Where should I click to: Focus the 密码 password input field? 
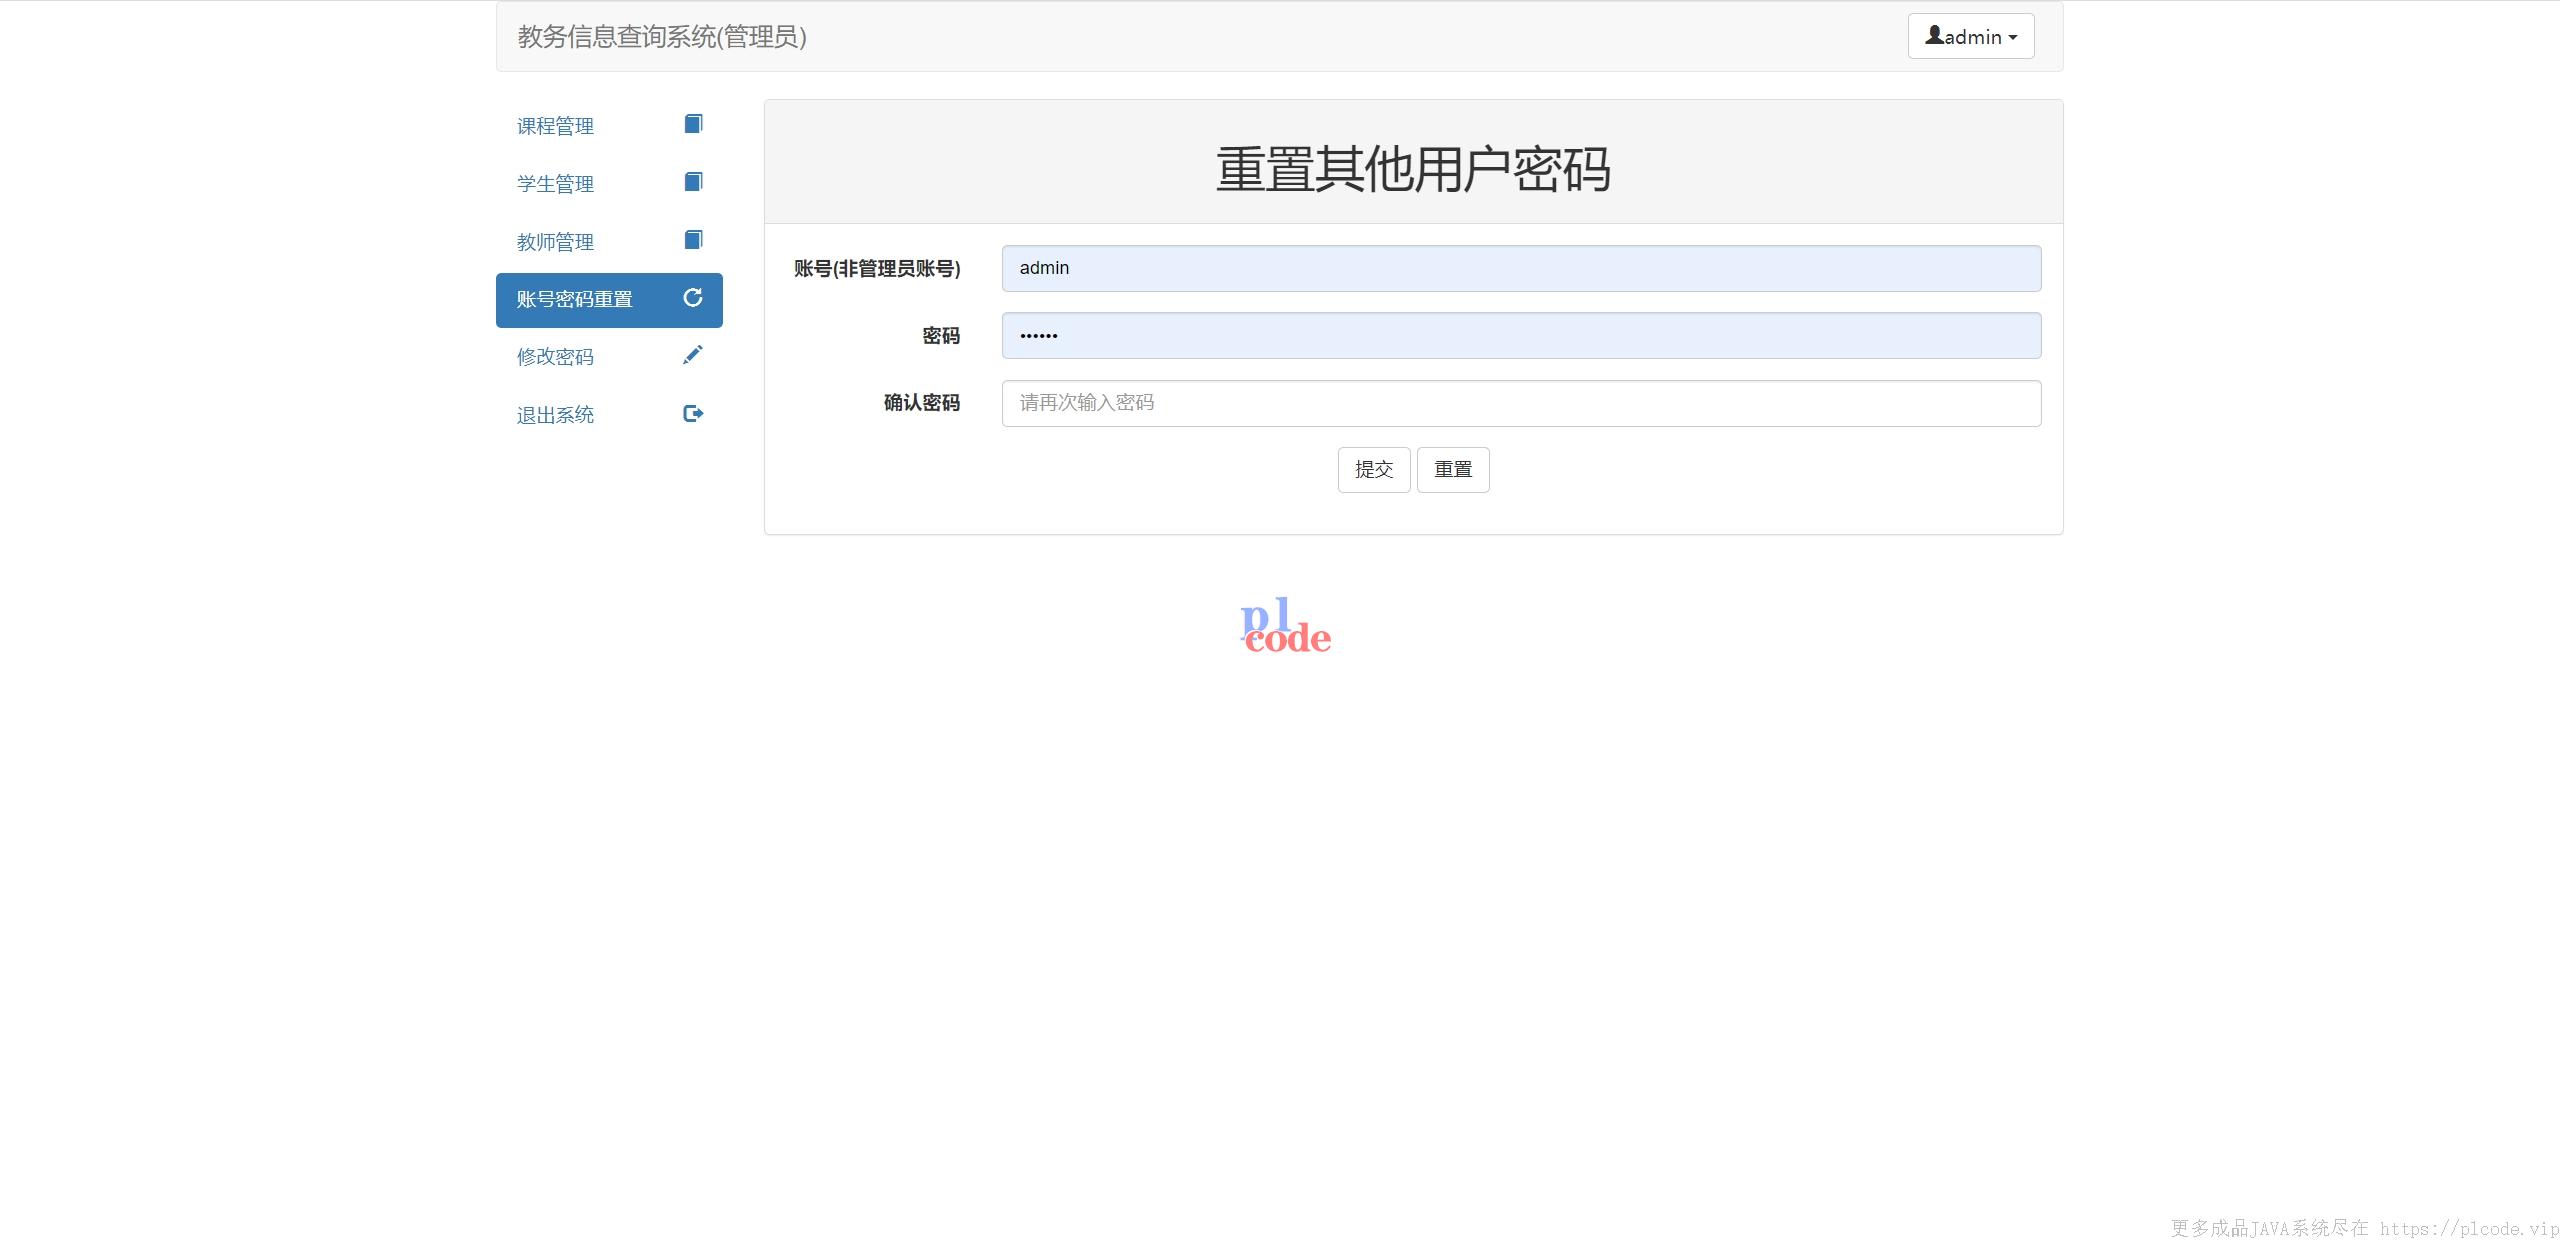[x=1521, y=336]
